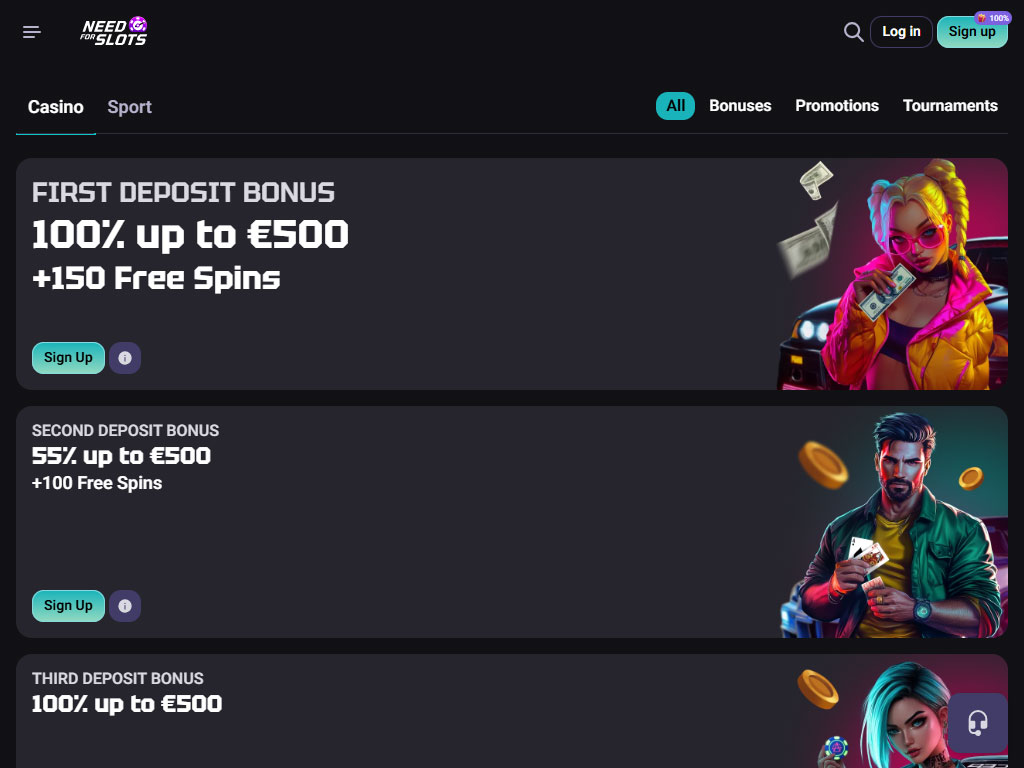The height and width of the screenshot is (768, 1024).
Task: Open the Second Deposit Bonus man artwork
Action: pyautogui.click(x=895, y=525)
